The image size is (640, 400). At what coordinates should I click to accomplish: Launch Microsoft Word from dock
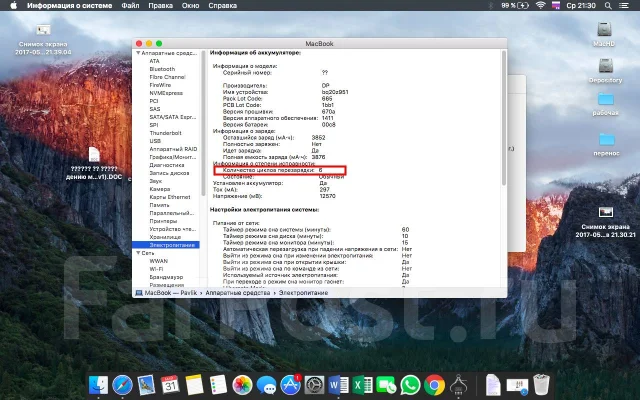pos(338,385)
